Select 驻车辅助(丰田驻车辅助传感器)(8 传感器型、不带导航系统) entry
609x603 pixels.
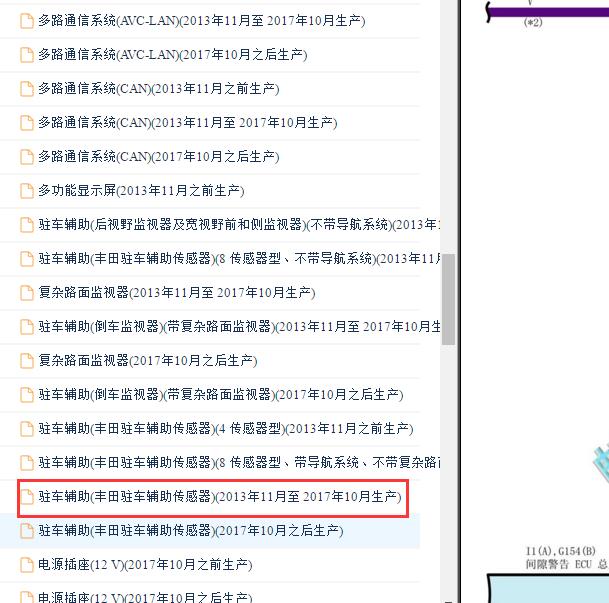click(x=239, y=259)
